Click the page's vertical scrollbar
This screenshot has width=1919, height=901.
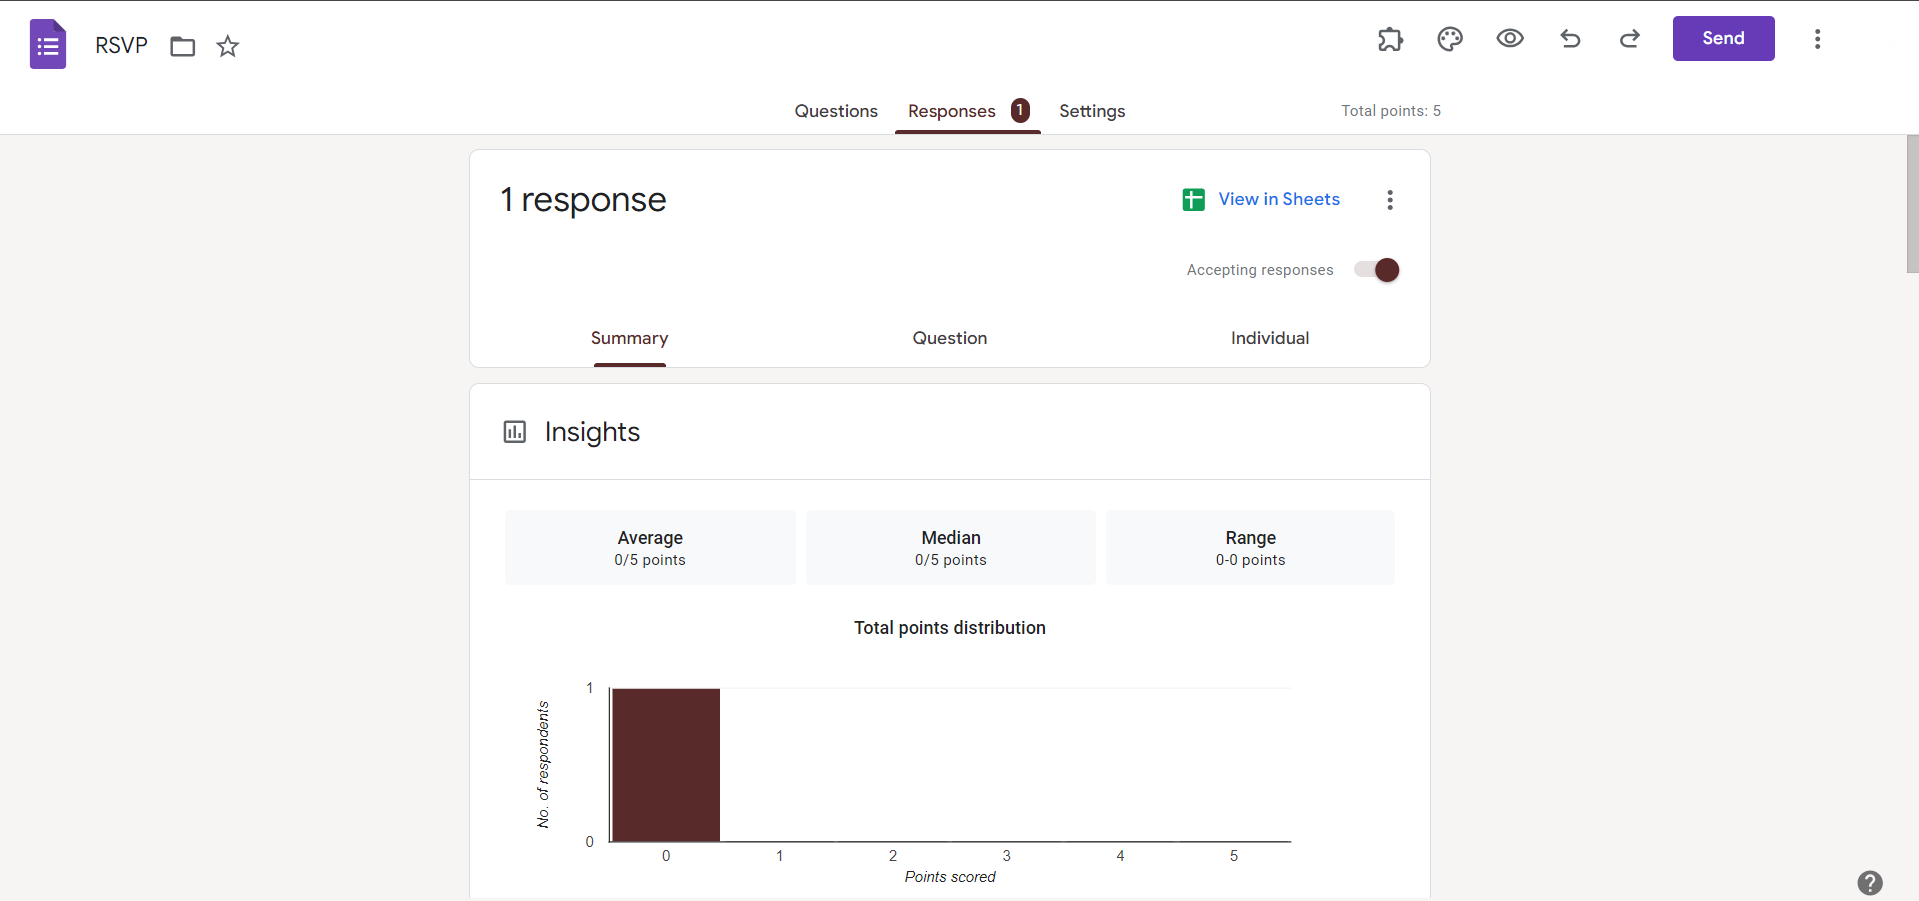point(1912,204)
